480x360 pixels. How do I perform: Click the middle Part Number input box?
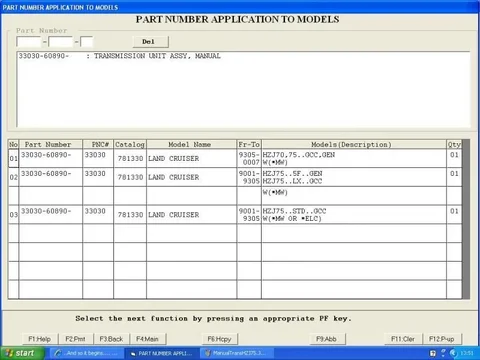pyautogui.click(x=60, y=42)
